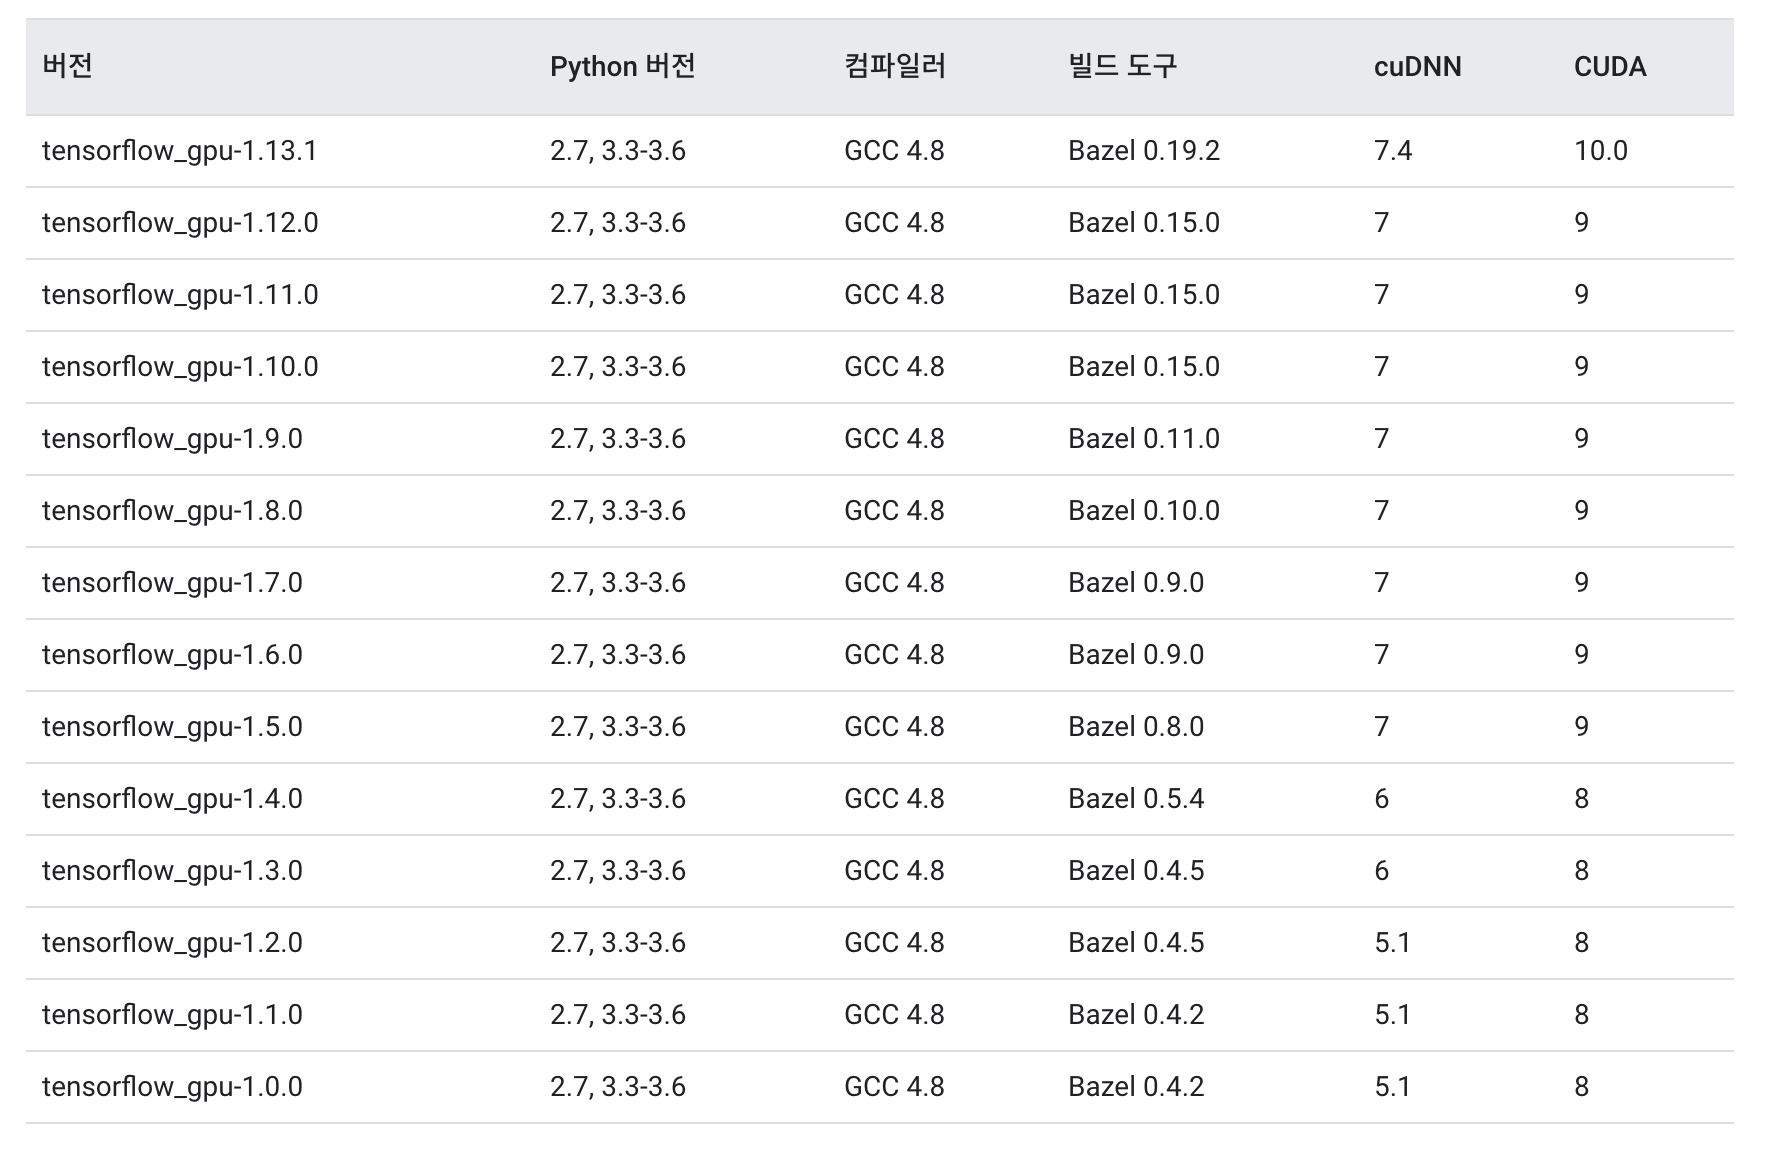Select CUDA value 8 in 1.2.0 row
Viewport: 1768px width, 1156px height.
point(1582,943)
